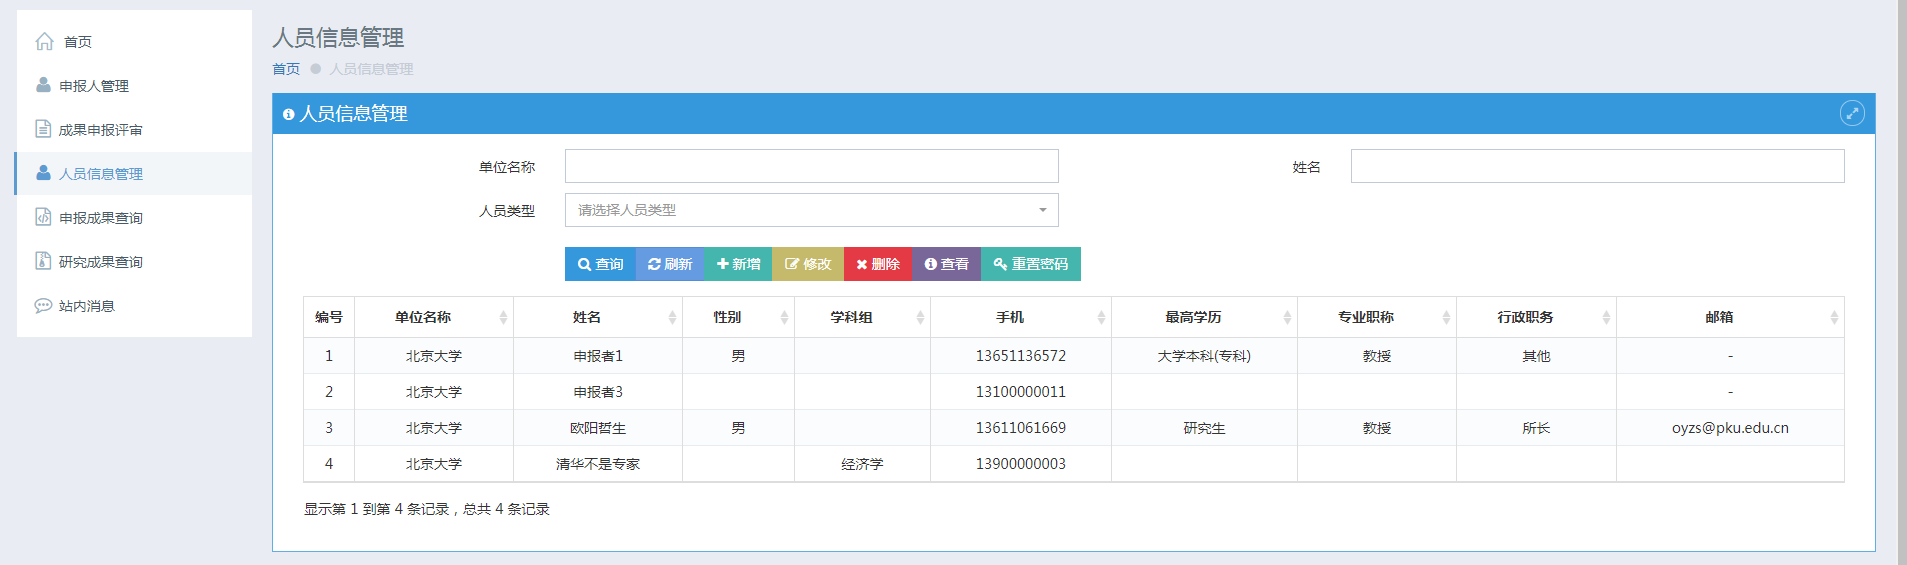Click the 新增 add button

[738, 264]
